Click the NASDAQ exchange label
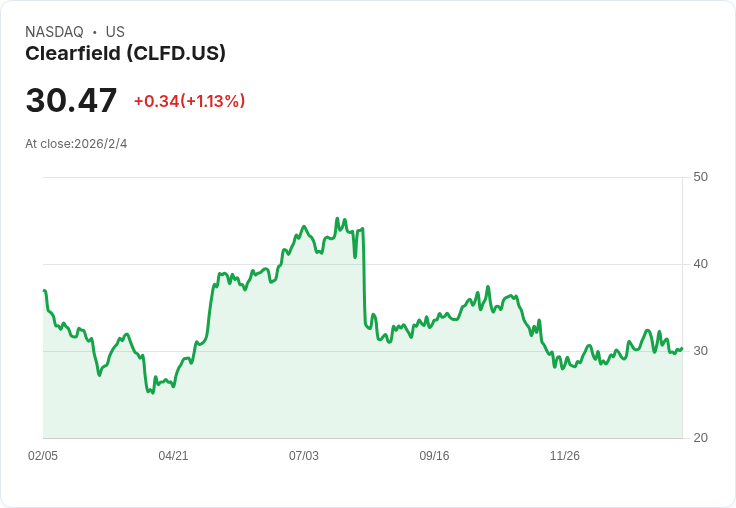This screenshot has height=508, width=736. [x=54, y=32]
